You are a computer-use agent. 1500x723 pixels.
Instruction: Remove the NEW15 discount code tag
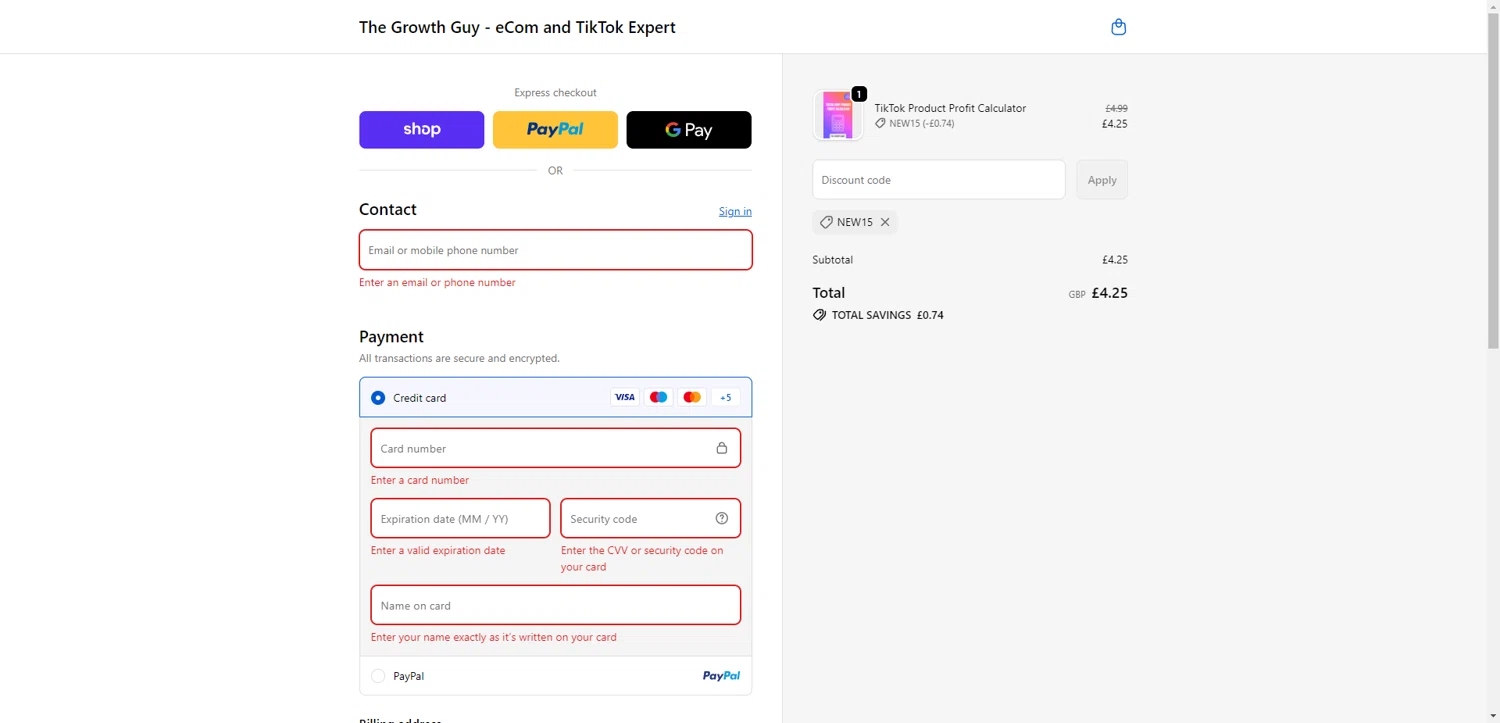coord(885,222)
